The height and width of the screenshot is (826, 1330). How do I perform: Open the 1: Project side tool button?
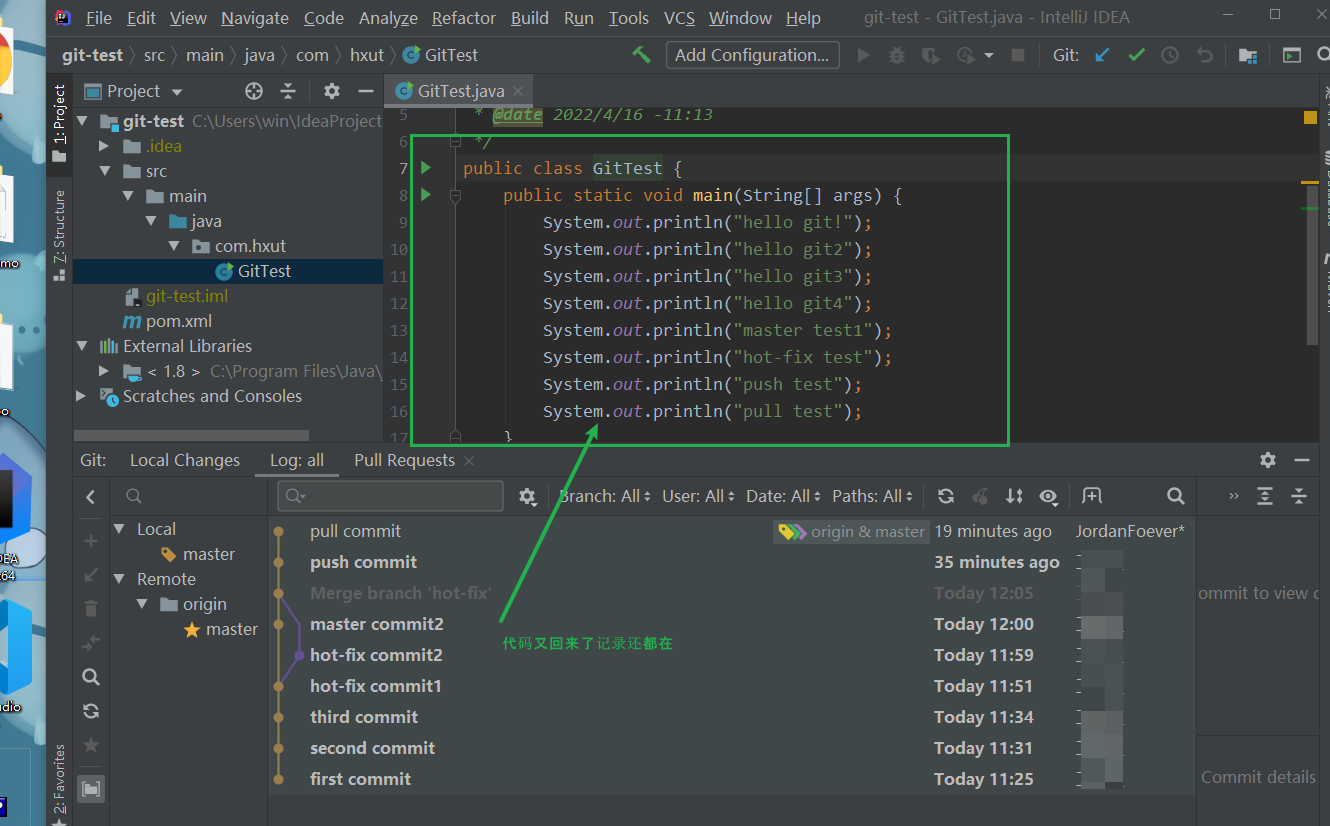pyautogui.click(x=59, y=122)
